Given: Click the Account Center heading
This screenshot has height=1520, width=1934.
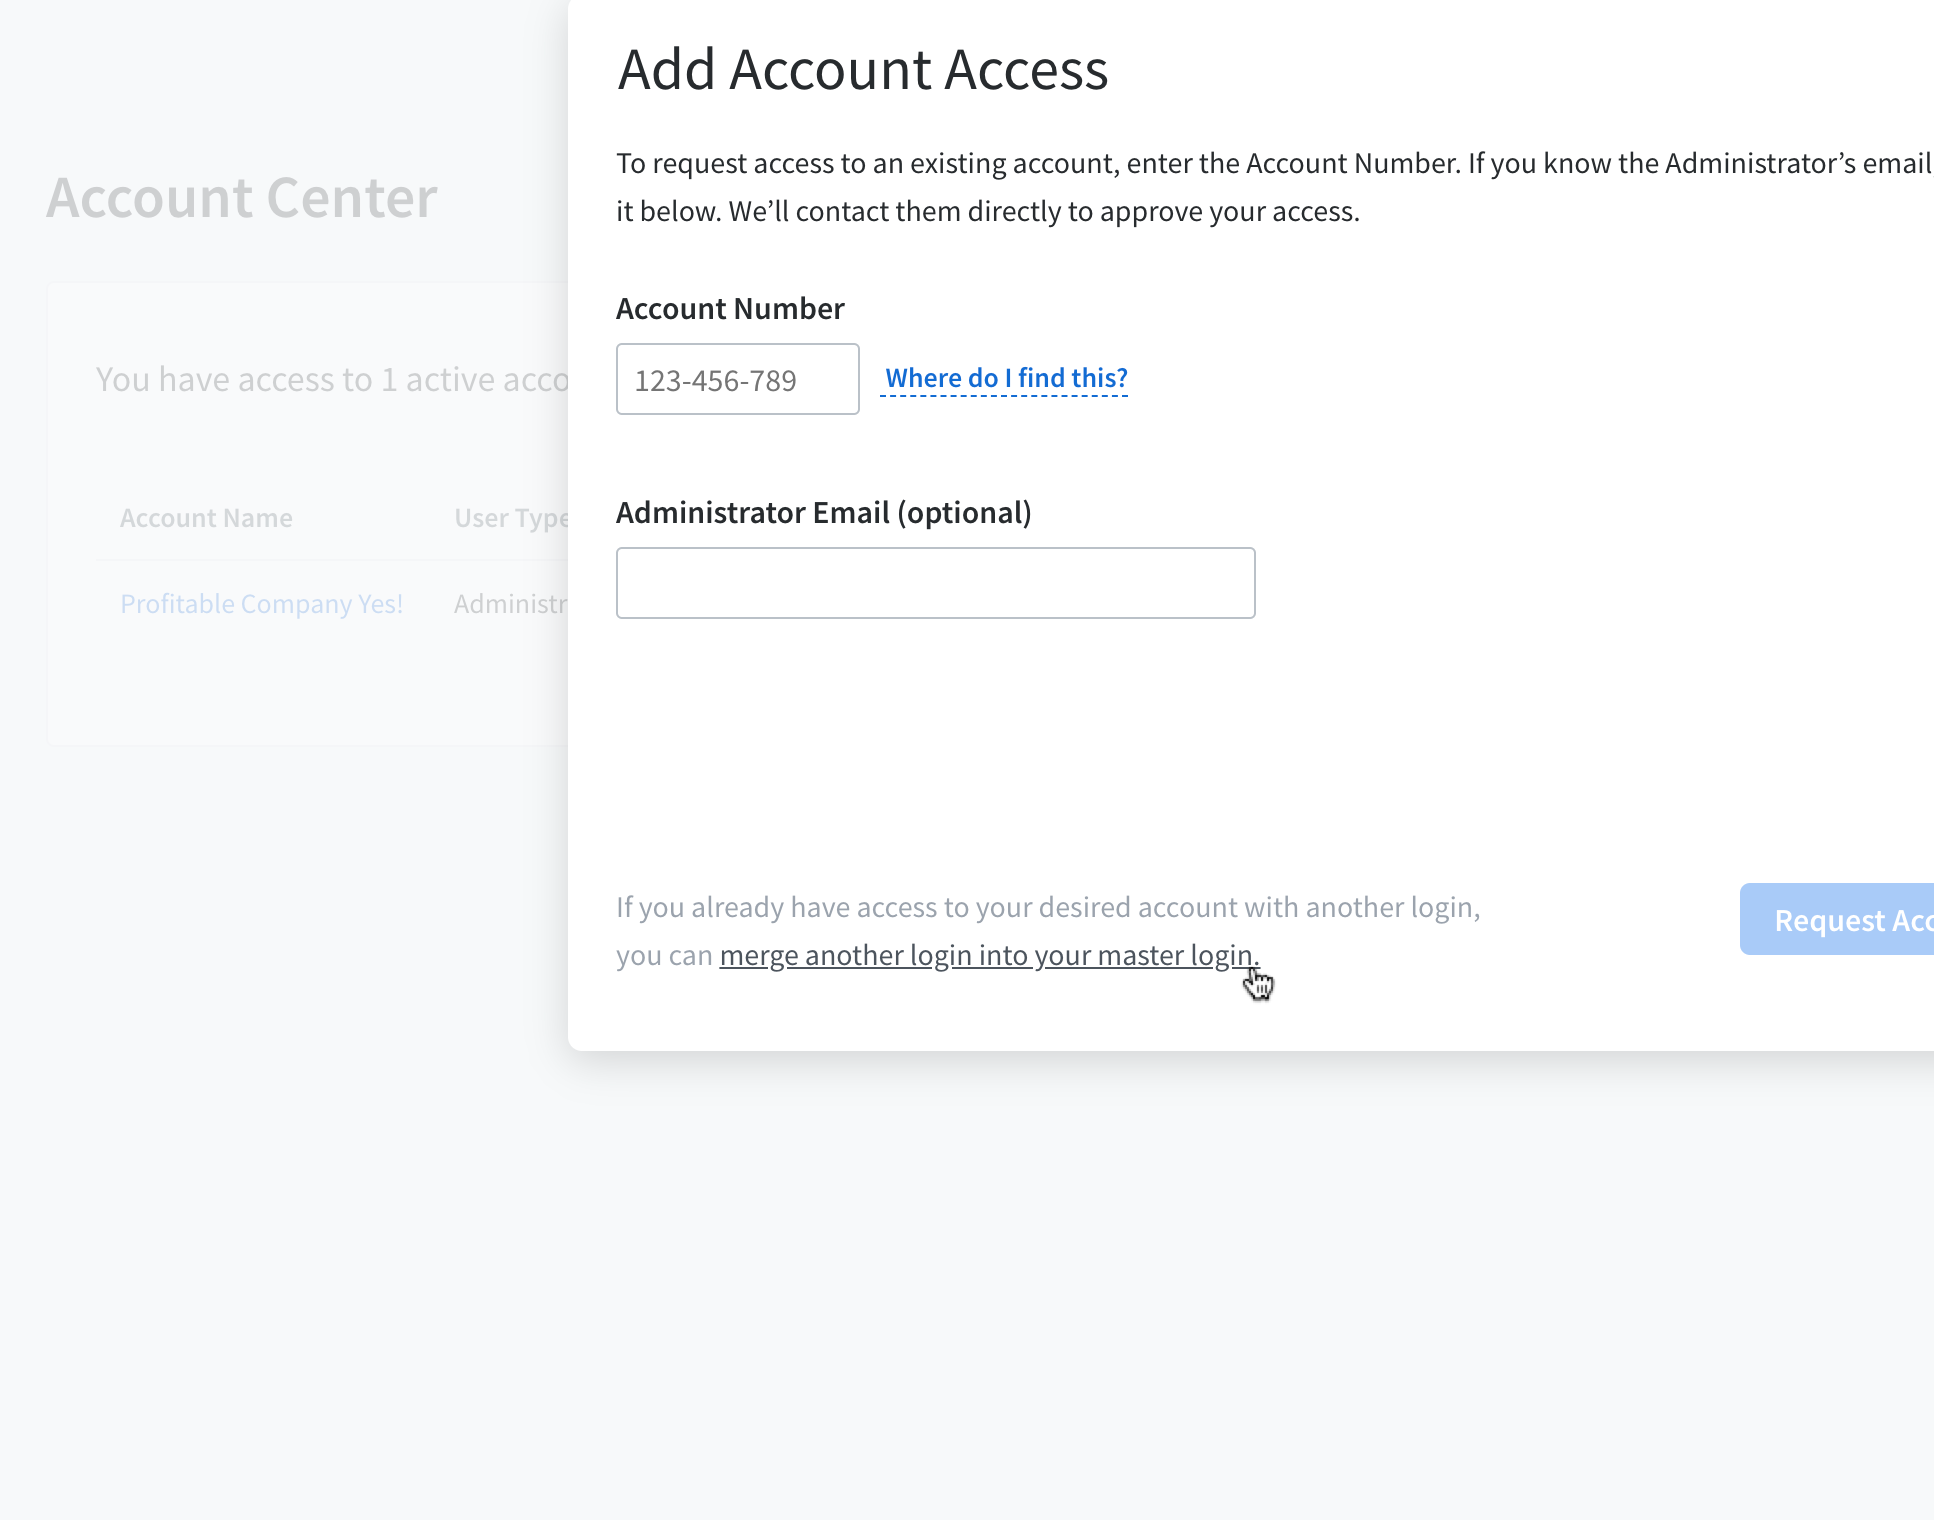Looking at the screenshot, I should pyautogui.click(x=242, y=197).
